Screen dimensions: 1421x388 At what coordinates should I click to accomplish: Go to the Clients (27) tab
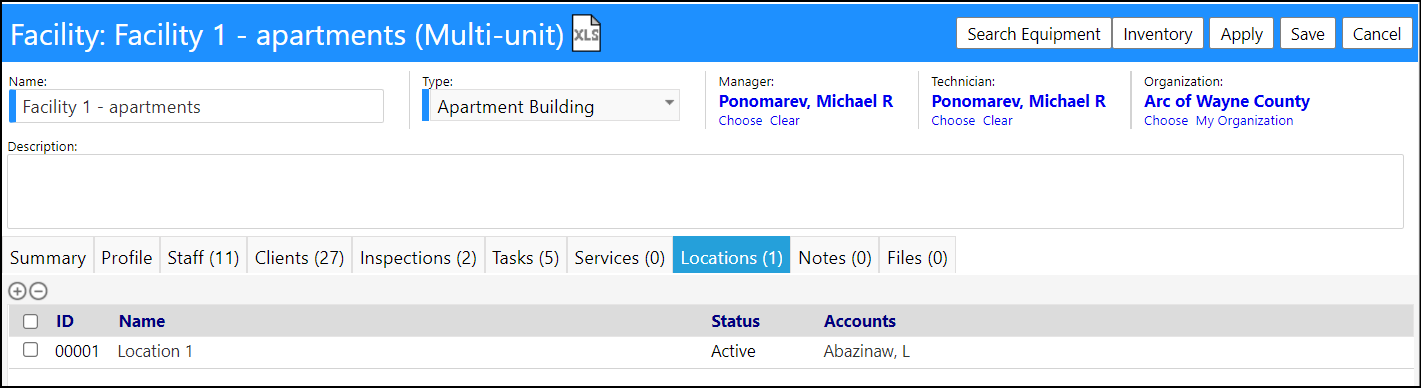300,257
